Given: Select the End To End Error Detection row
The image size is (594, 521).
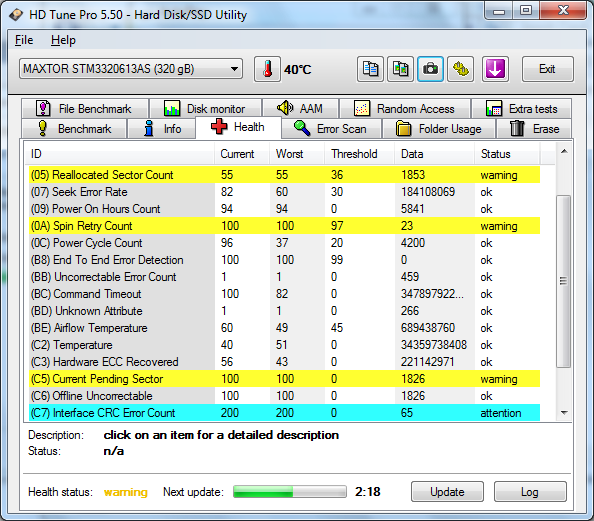Looking at the screenshot, I should 284,260.
